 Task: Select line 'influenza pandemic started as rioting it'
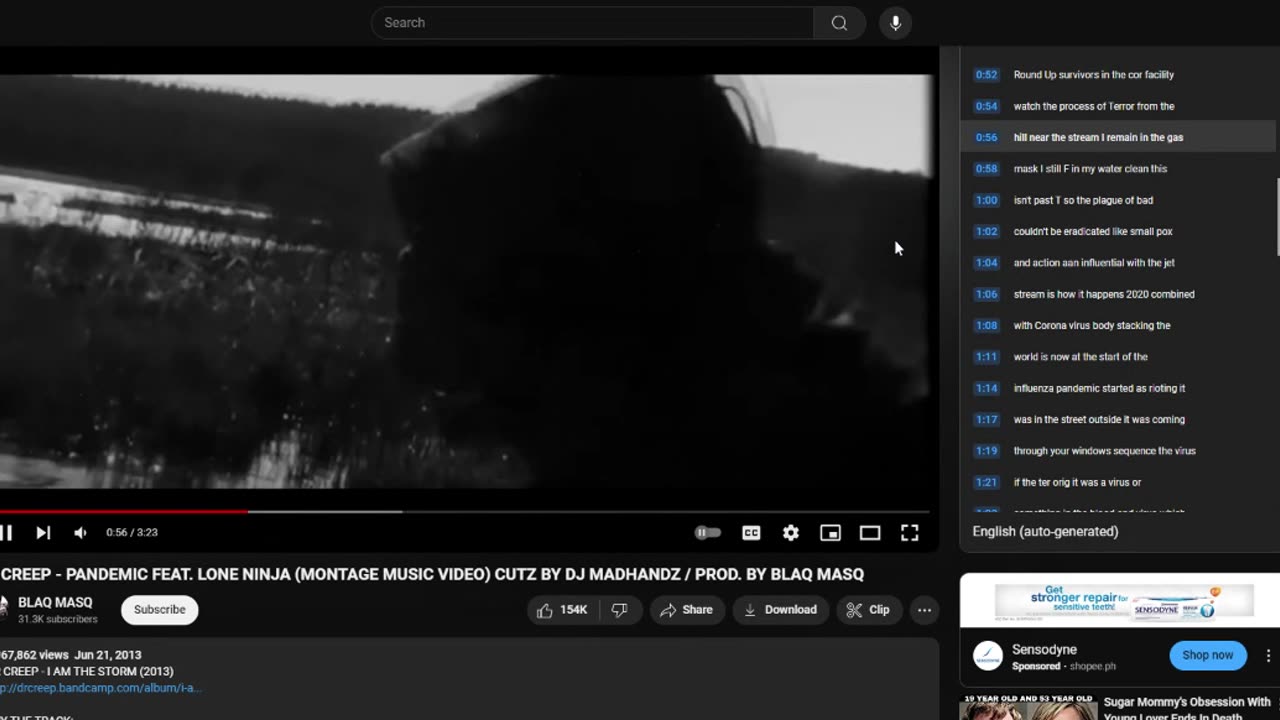1117,388
